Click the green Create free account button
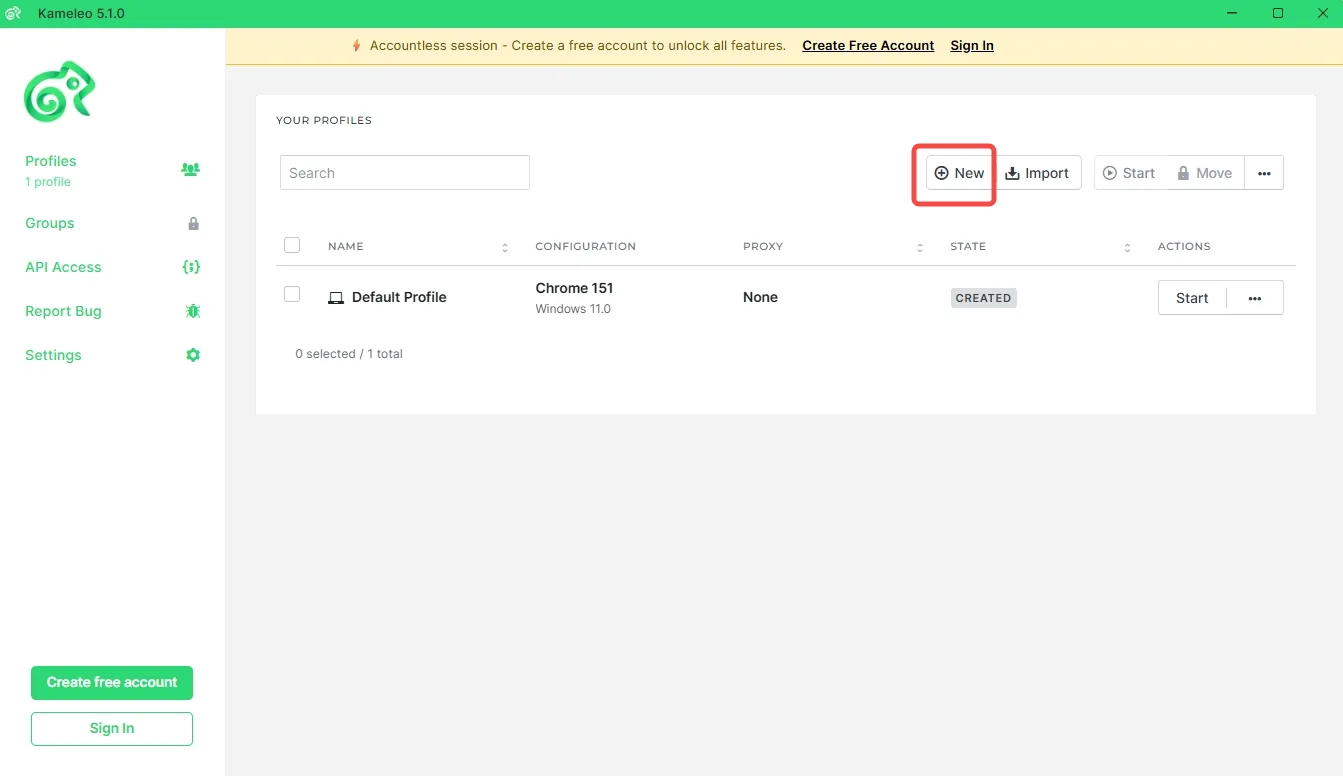Screen dimensions: 1343x776 coord(112,683)
